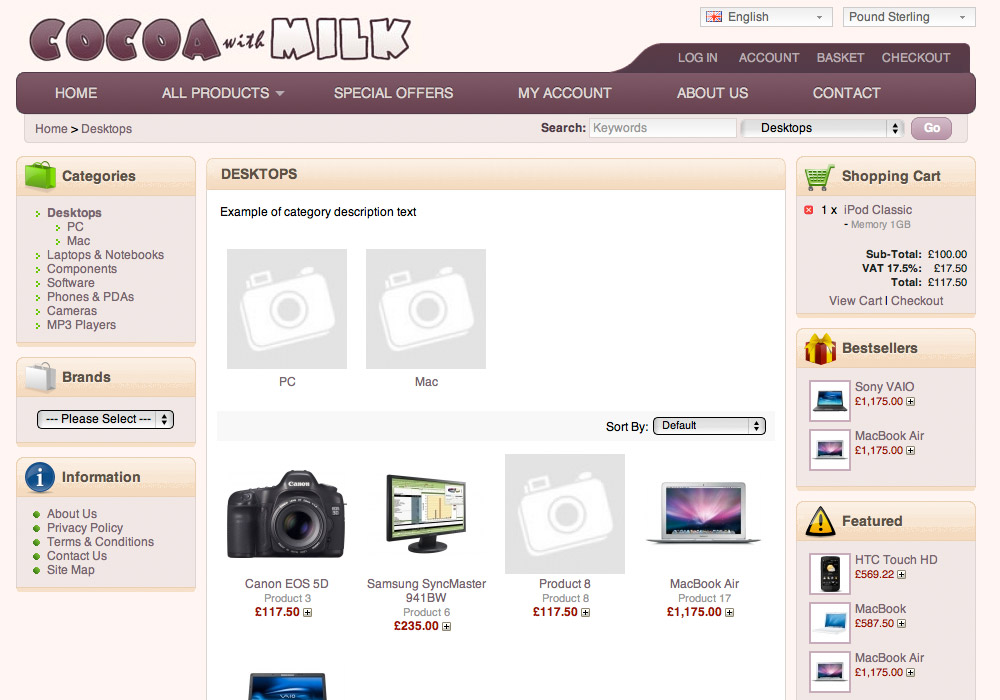Image resolution: width=1000 pixels, height=700 pixels.
Task: Open Sony VAIO thumbnail in Bestsellers
Action: (x=830, y=401)
